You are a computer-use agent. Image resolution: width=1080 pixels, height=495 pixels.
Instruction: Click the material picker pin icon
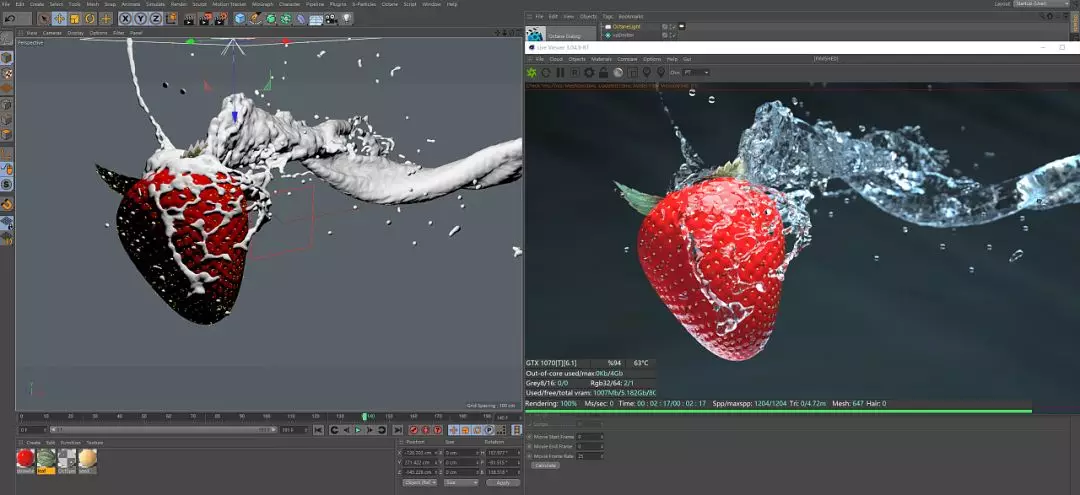click(661, 72)
